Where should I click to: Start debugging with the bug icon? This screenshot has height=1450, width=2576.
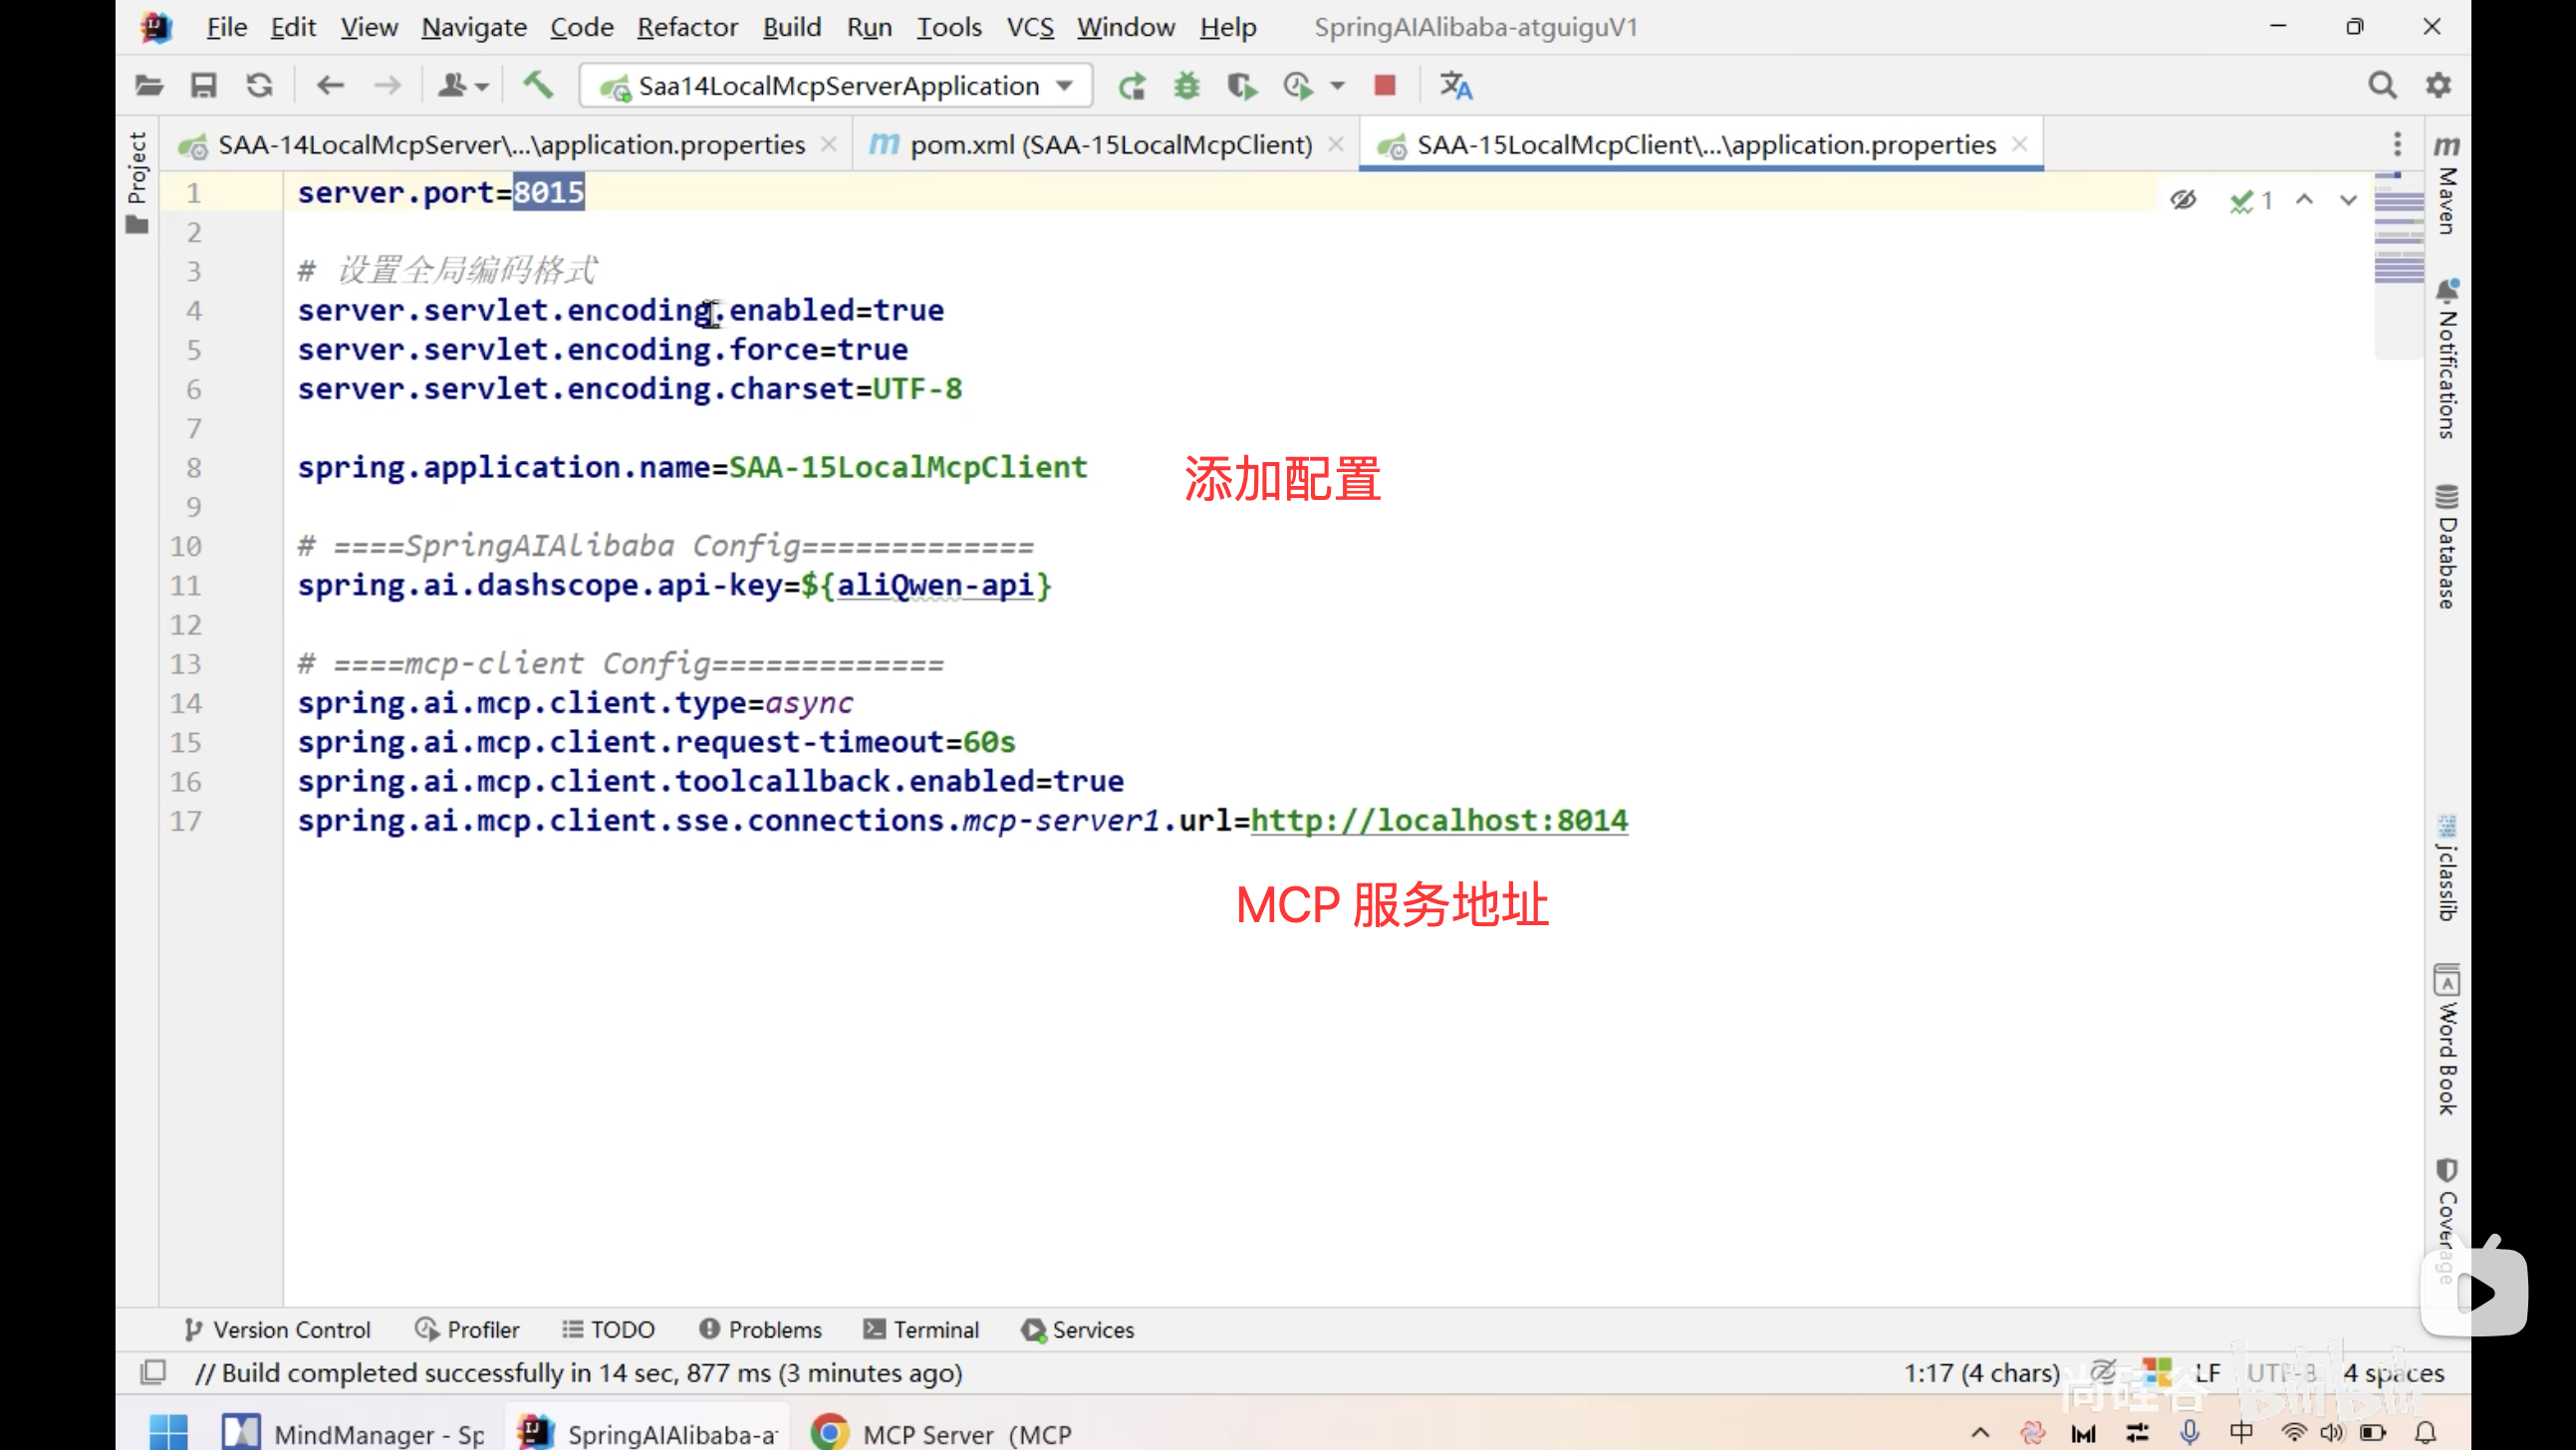point(1187,86)
